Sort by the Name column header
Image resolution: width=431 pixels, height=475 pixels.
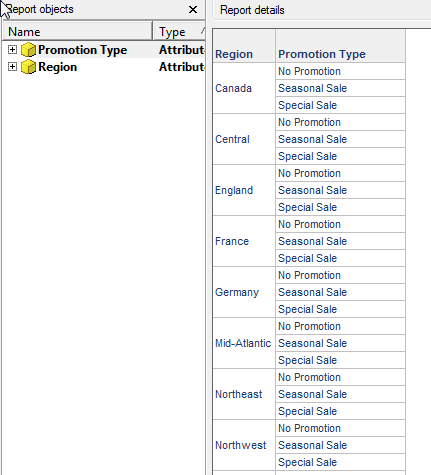(77, 32)
